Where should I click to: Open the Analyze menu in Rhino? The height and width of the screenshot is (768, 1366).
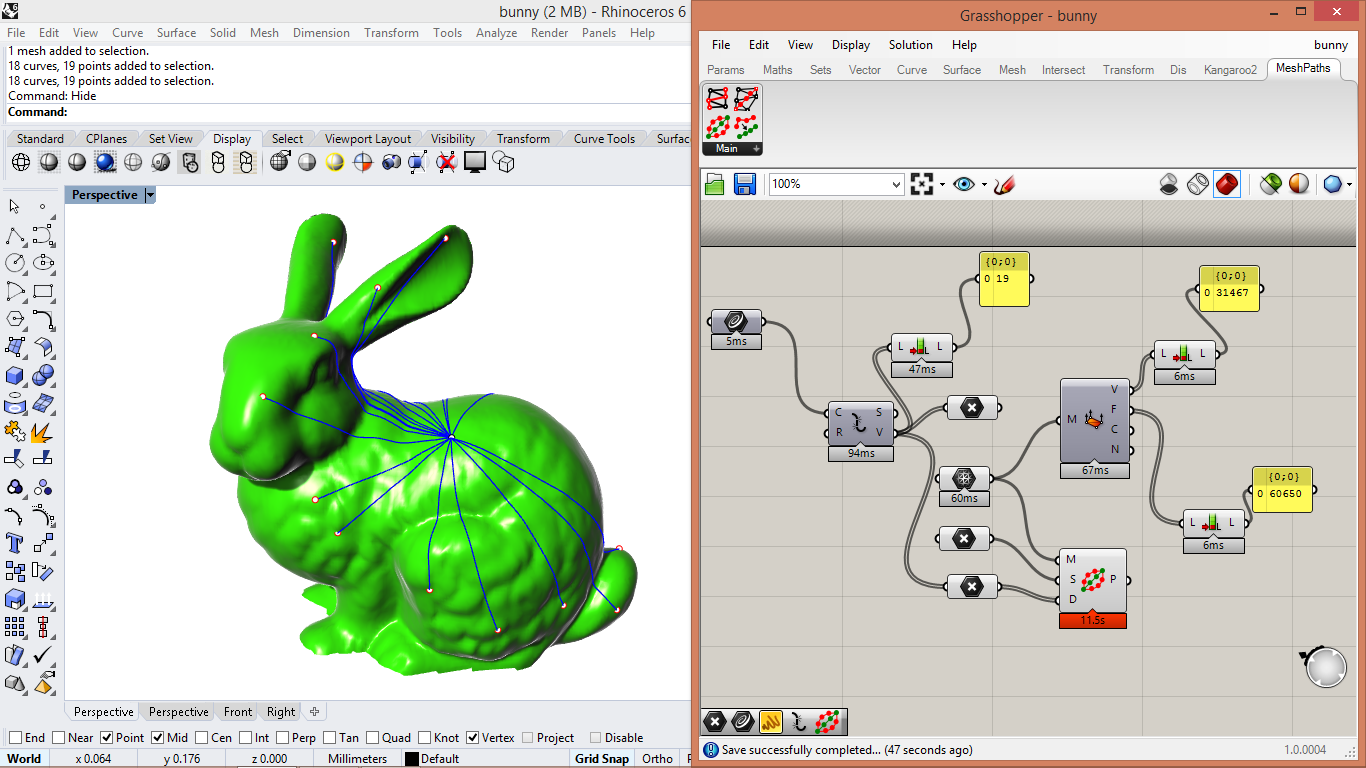click(496, 33)
